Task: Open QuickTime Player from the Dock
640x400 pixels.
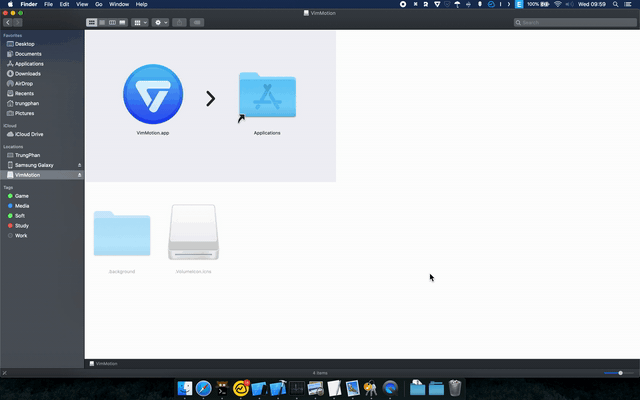Action: point(390,388)
